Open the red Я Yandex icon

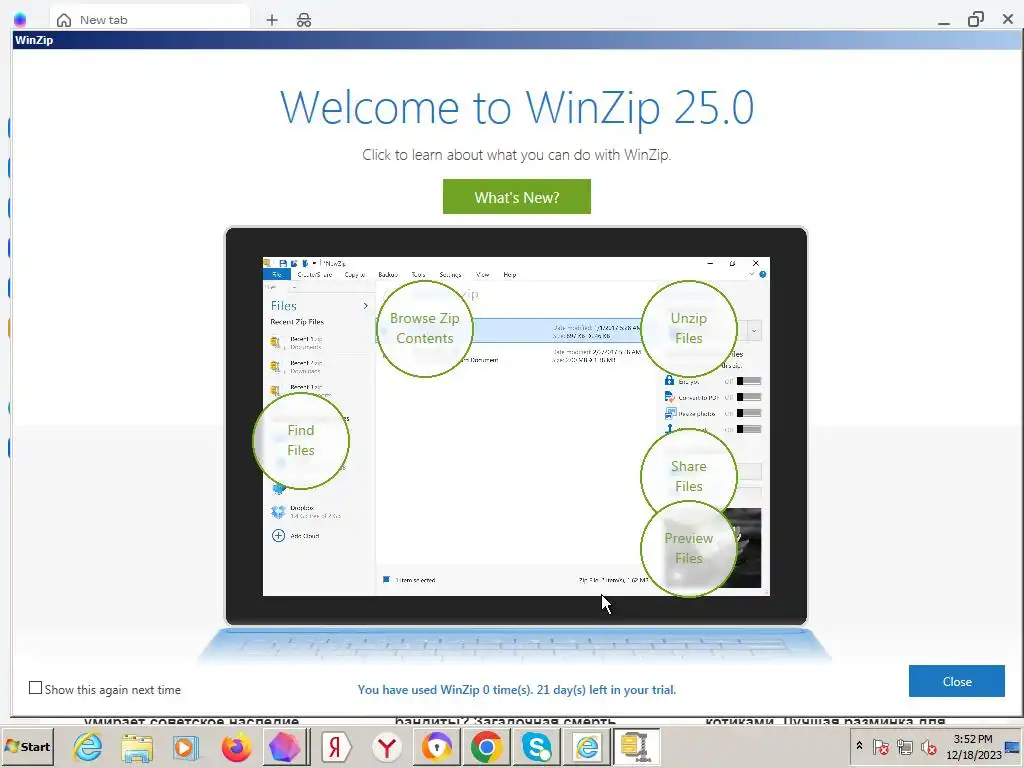coord(336,747)
